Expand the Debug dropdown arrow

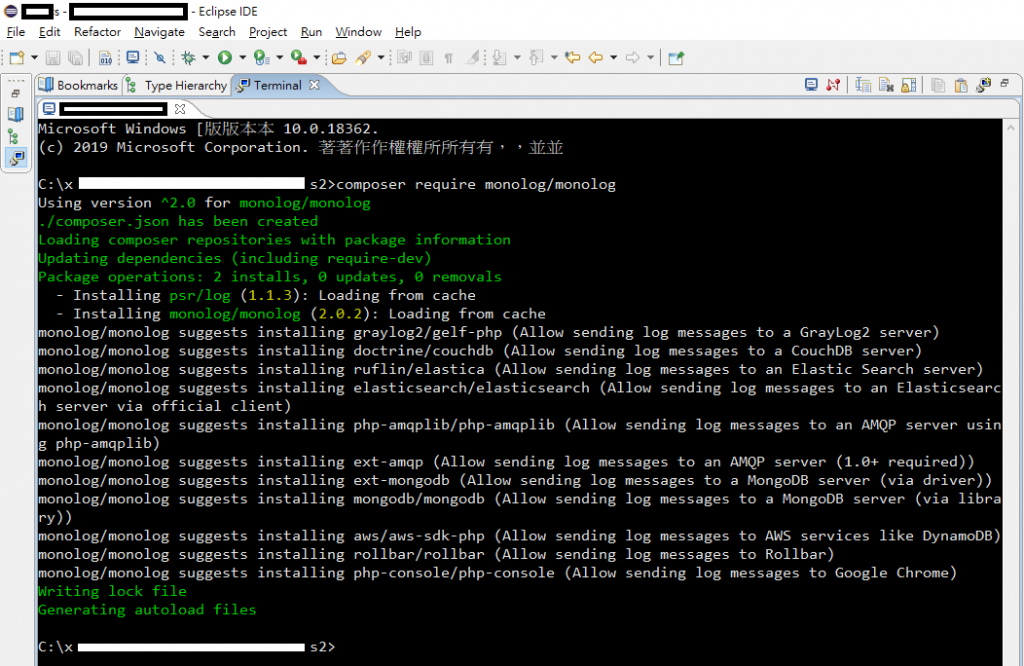(206, 58)
